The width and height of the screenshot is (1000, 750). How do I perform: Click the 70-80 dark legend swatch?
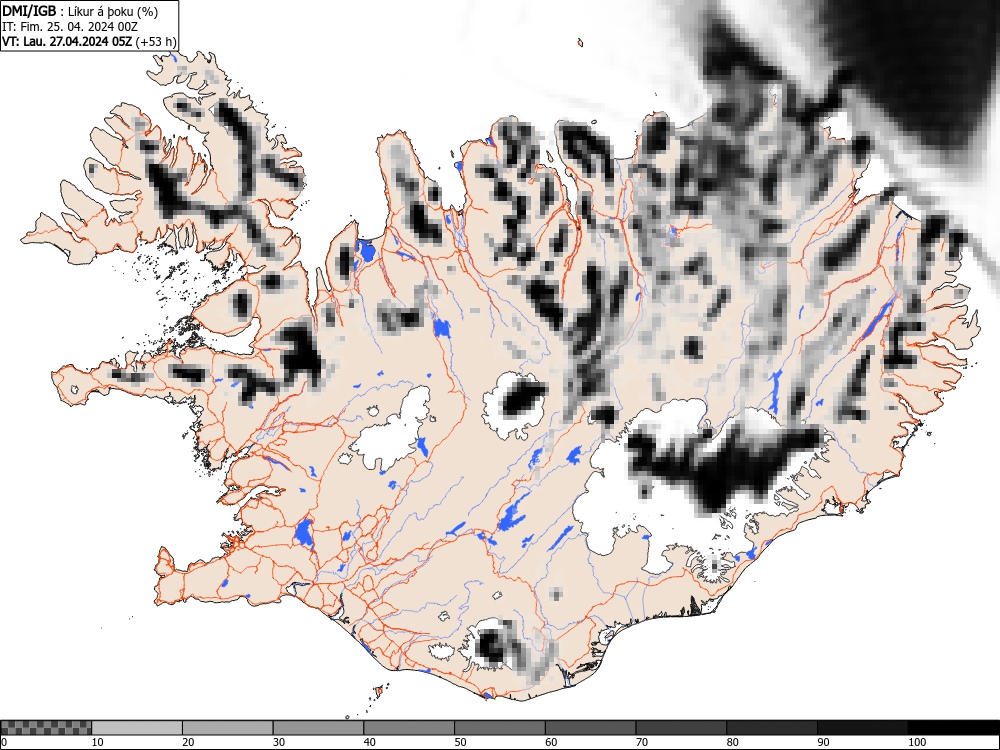coord(680,728)
